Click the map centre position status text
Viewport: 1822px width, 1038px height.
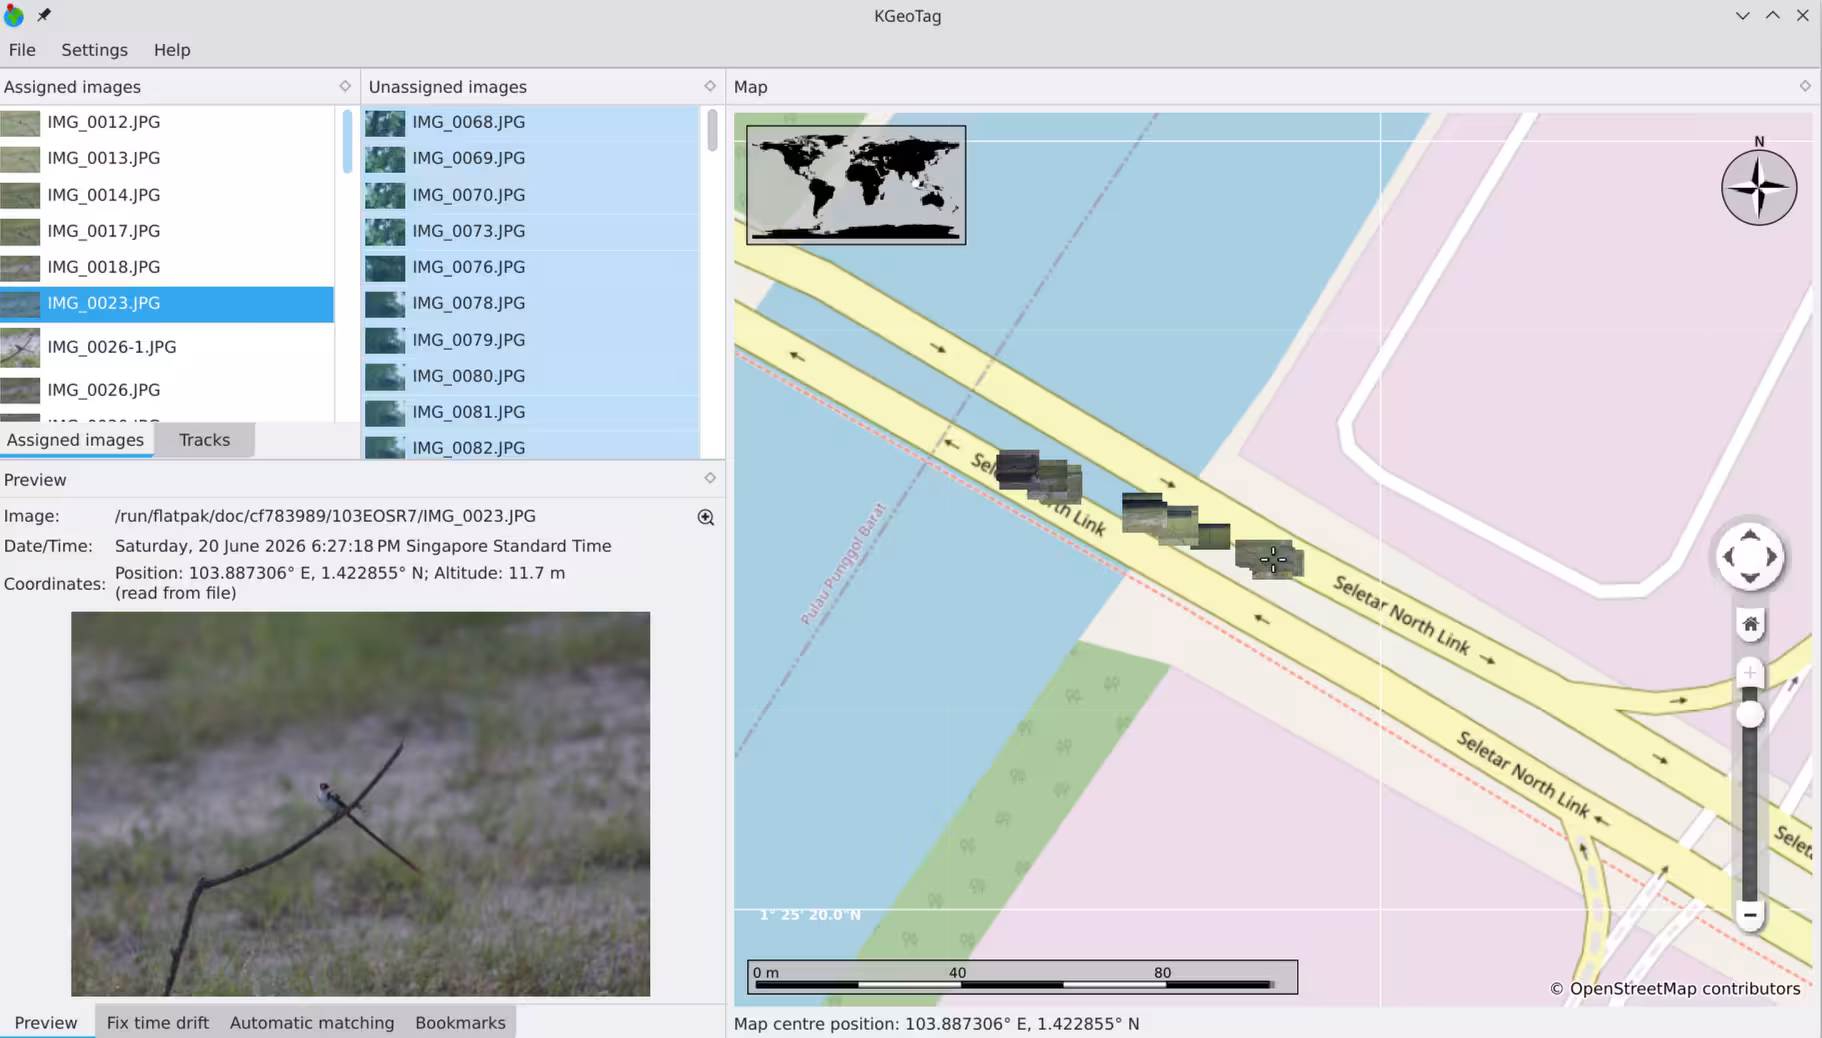pyautogui.click(x=936, y=1024)
